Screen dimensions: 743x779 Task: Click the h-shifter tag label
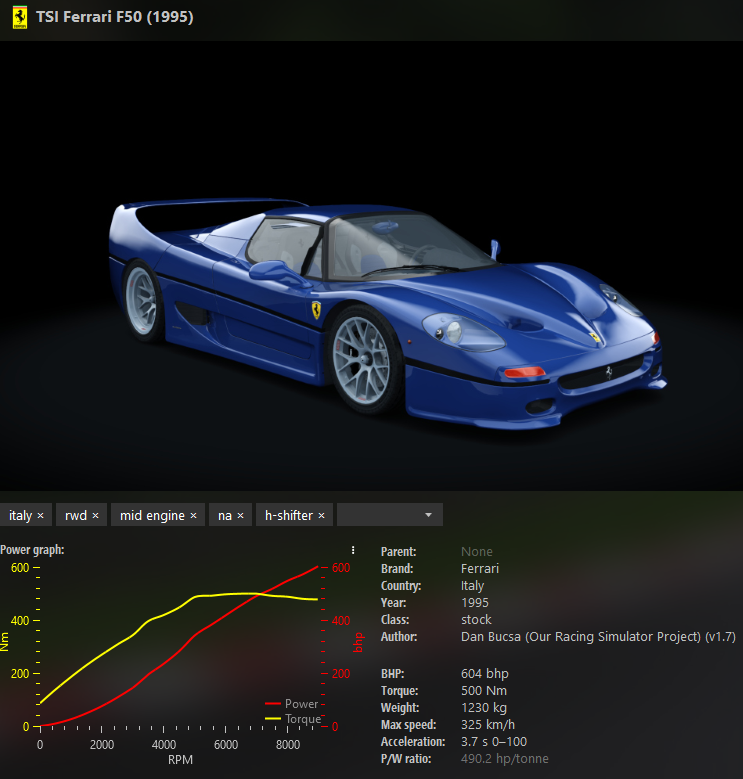point(289,516)
